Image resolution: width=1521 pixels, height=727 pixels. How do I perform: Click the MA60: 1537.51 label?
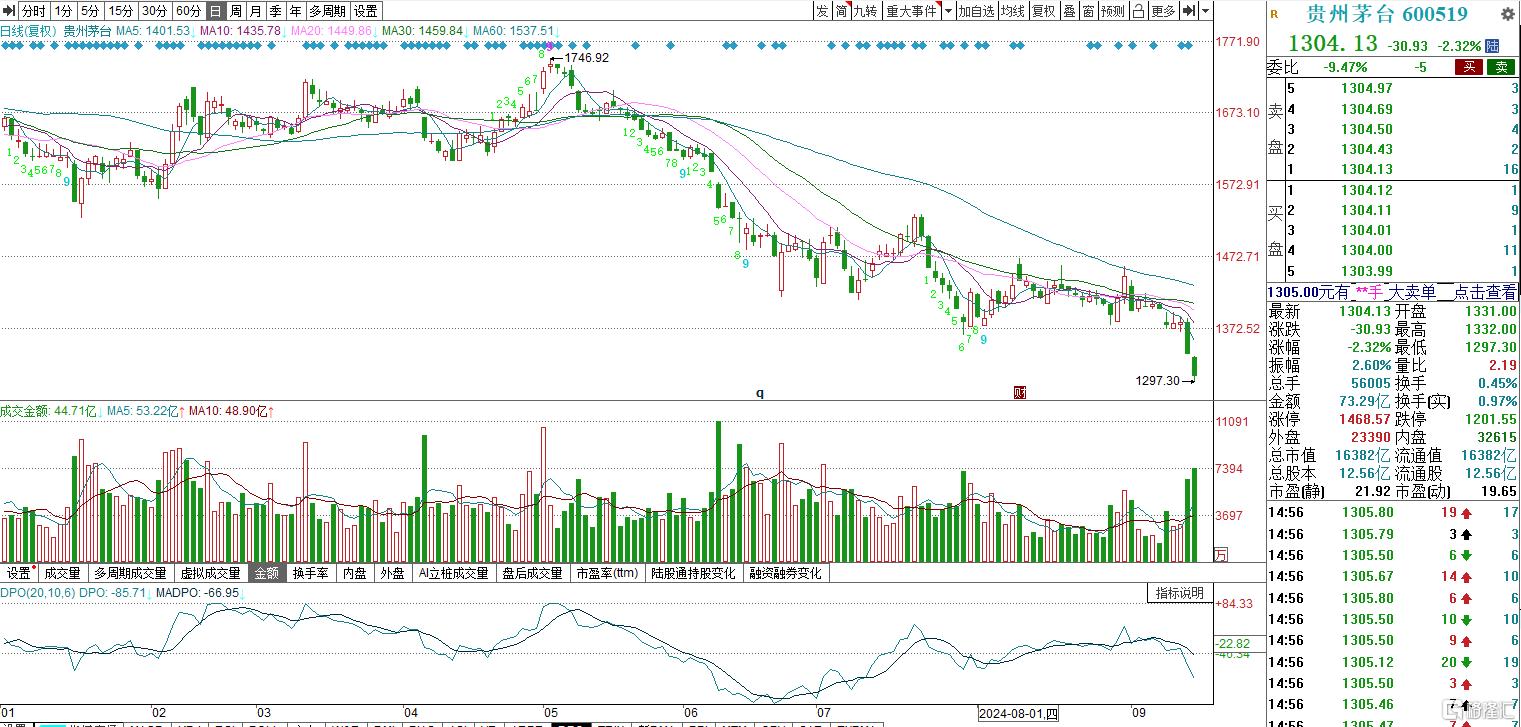(514, 31)
